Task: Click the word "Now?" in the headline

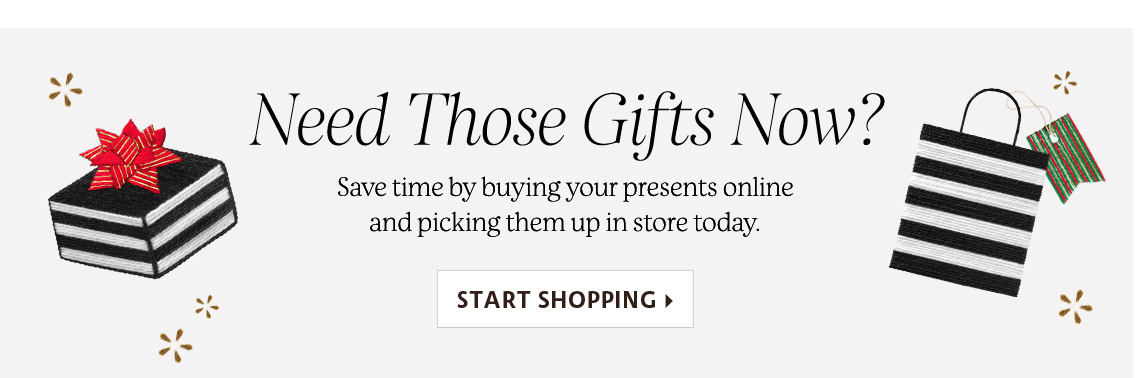Action: (x=810, y=120)
